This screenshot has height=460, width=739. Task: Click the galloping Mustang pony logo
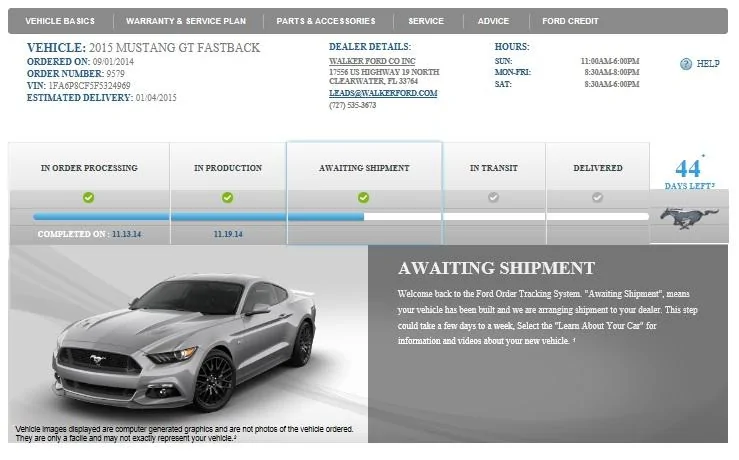(x=689, y=217)
